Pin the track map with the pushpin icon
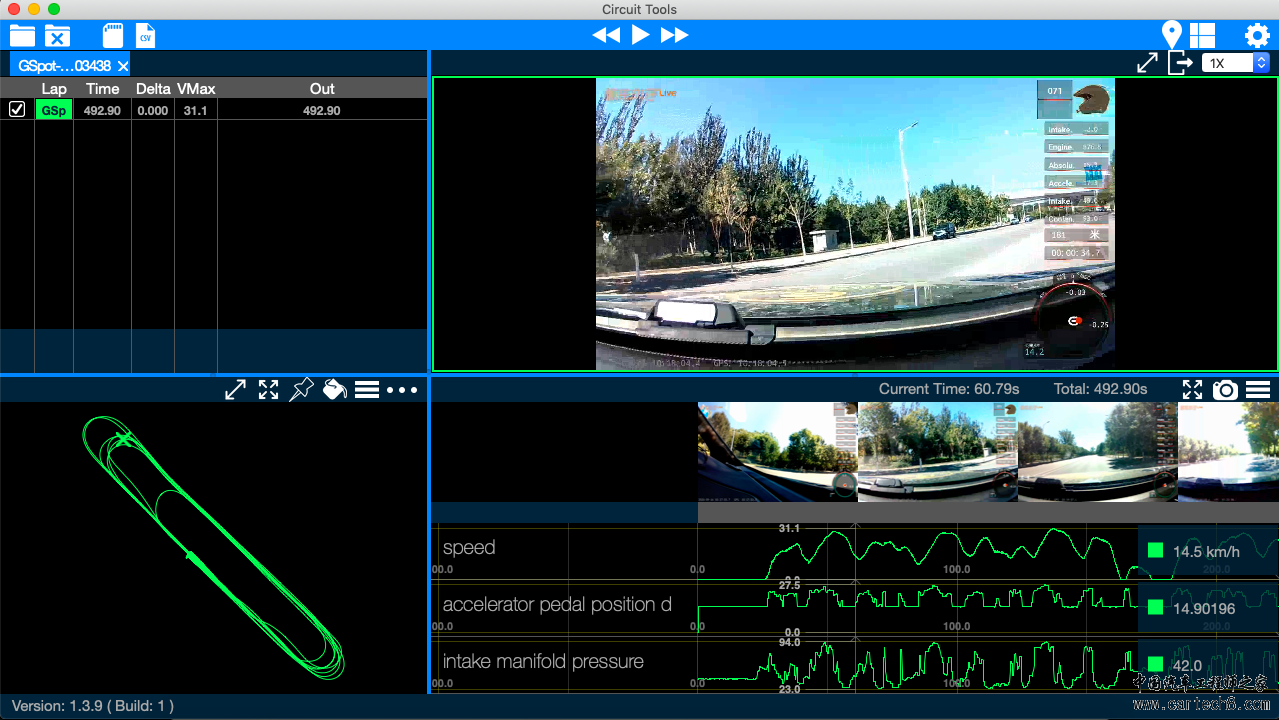The image size is (1279, 720). tap(301, 390)
